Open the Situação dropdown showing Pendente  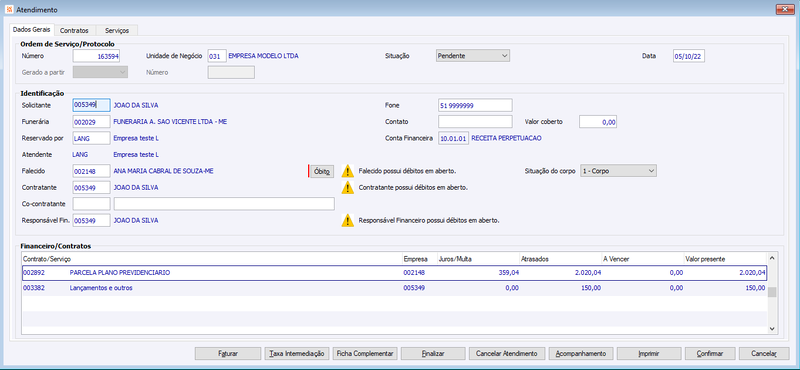(473, 56)
